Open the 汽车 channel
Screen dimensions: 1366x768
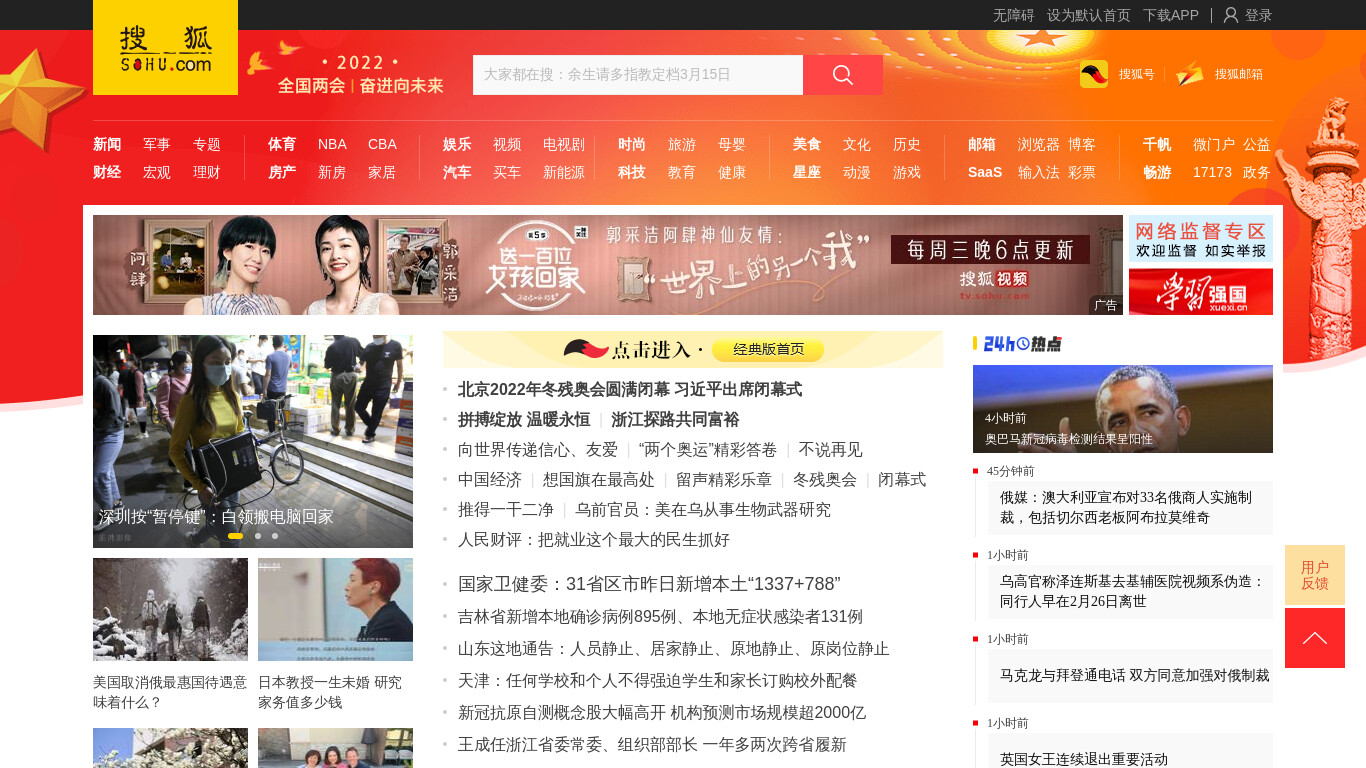457,172
